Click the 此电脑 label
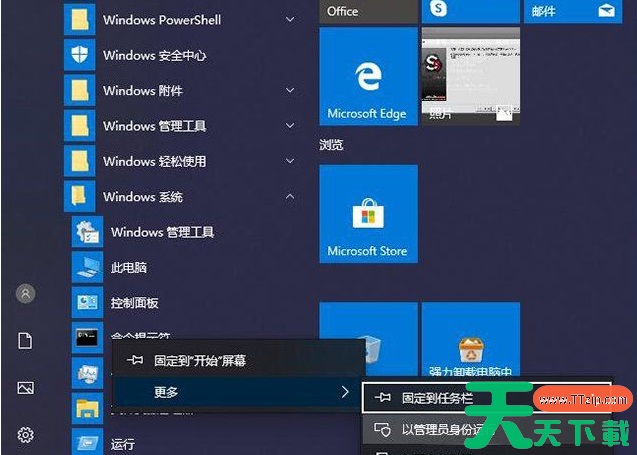This screenshot has width=637, height=455. point(129,267)
